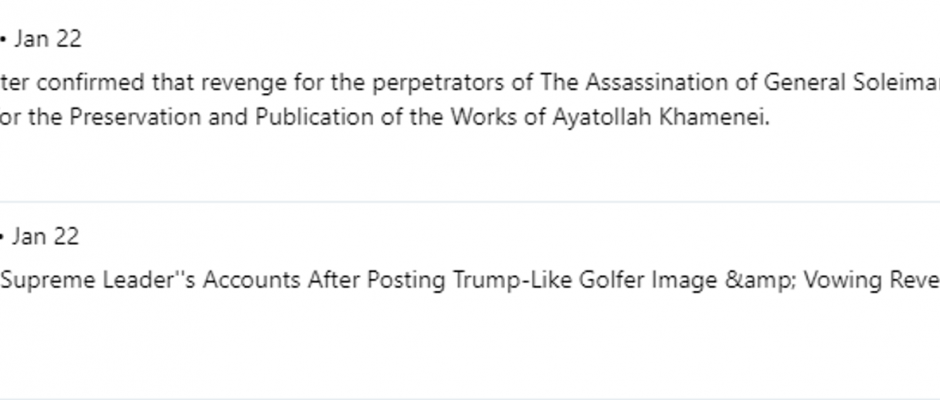The width and height of the screenshot is (940, 400).
Task: Open the second post's Jan 22 timestamp
Action: click(46, 236)
